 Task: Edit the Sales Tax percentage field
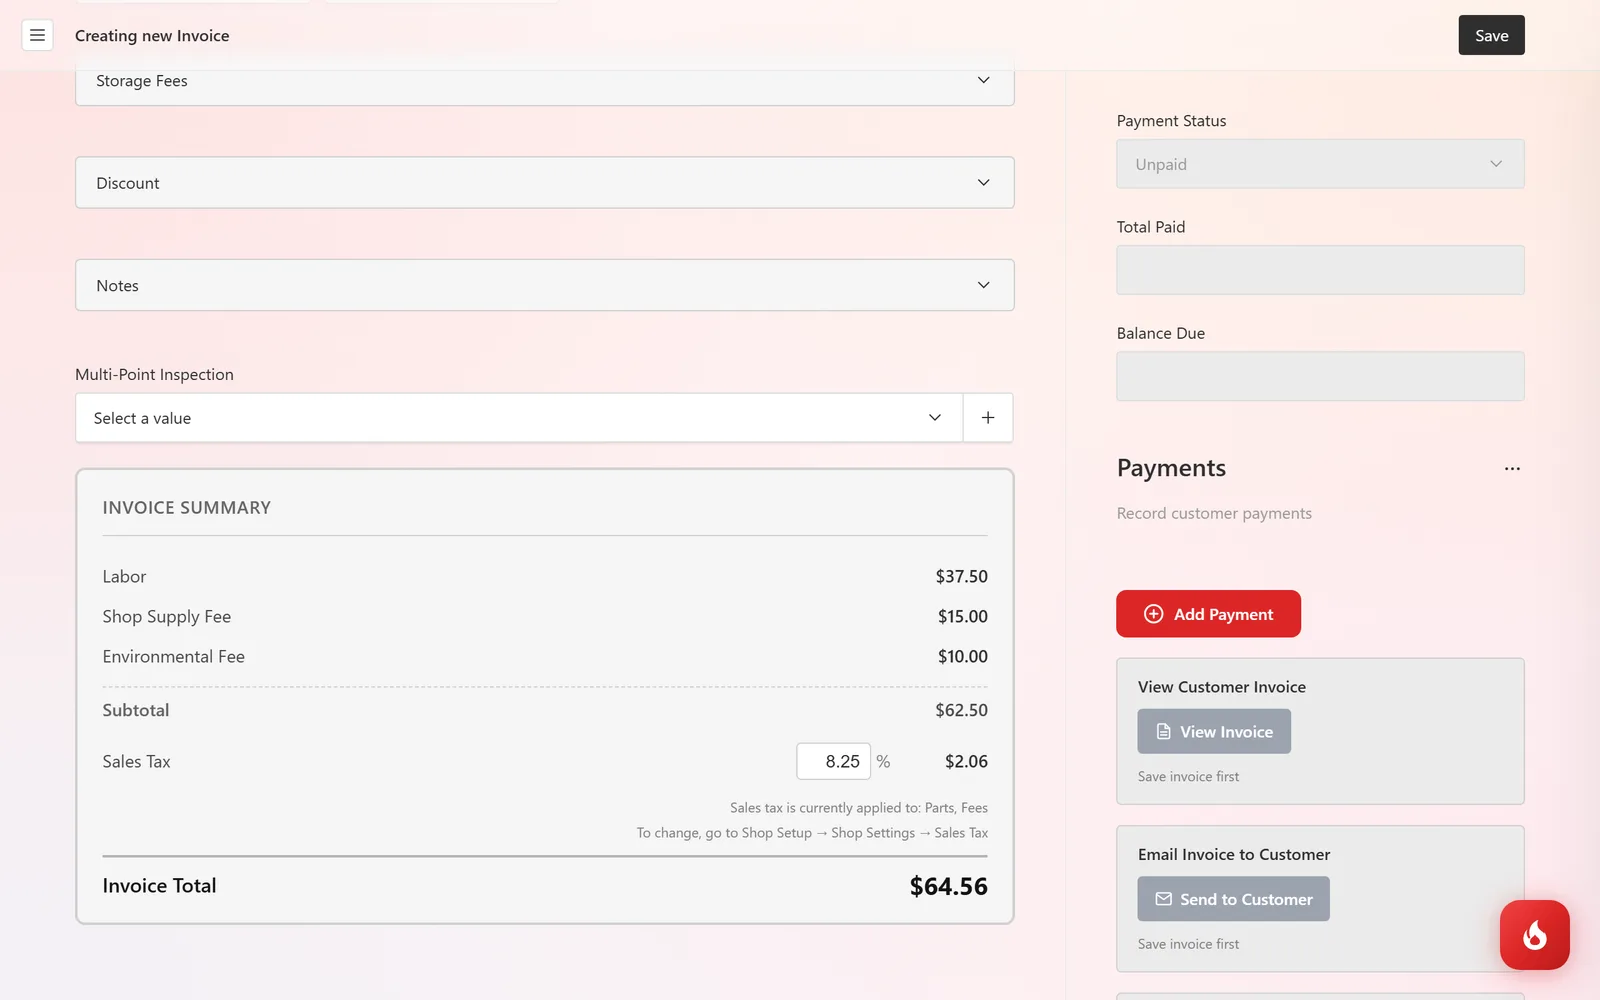click(x=834, y=762)
